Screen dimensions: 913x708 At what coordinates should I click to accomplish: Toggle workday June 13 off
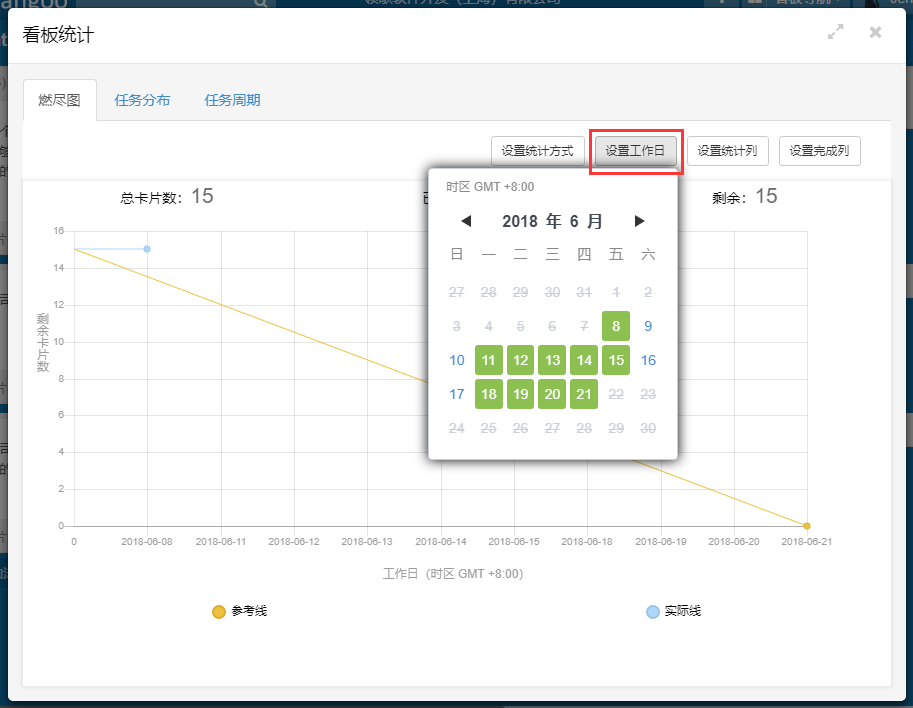(552, 360)
